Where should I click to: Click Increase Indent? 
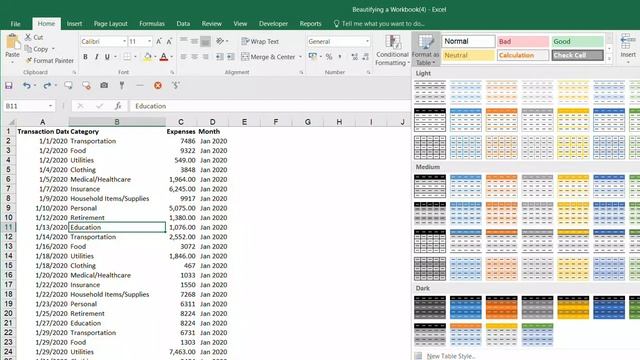click(231, 57)
